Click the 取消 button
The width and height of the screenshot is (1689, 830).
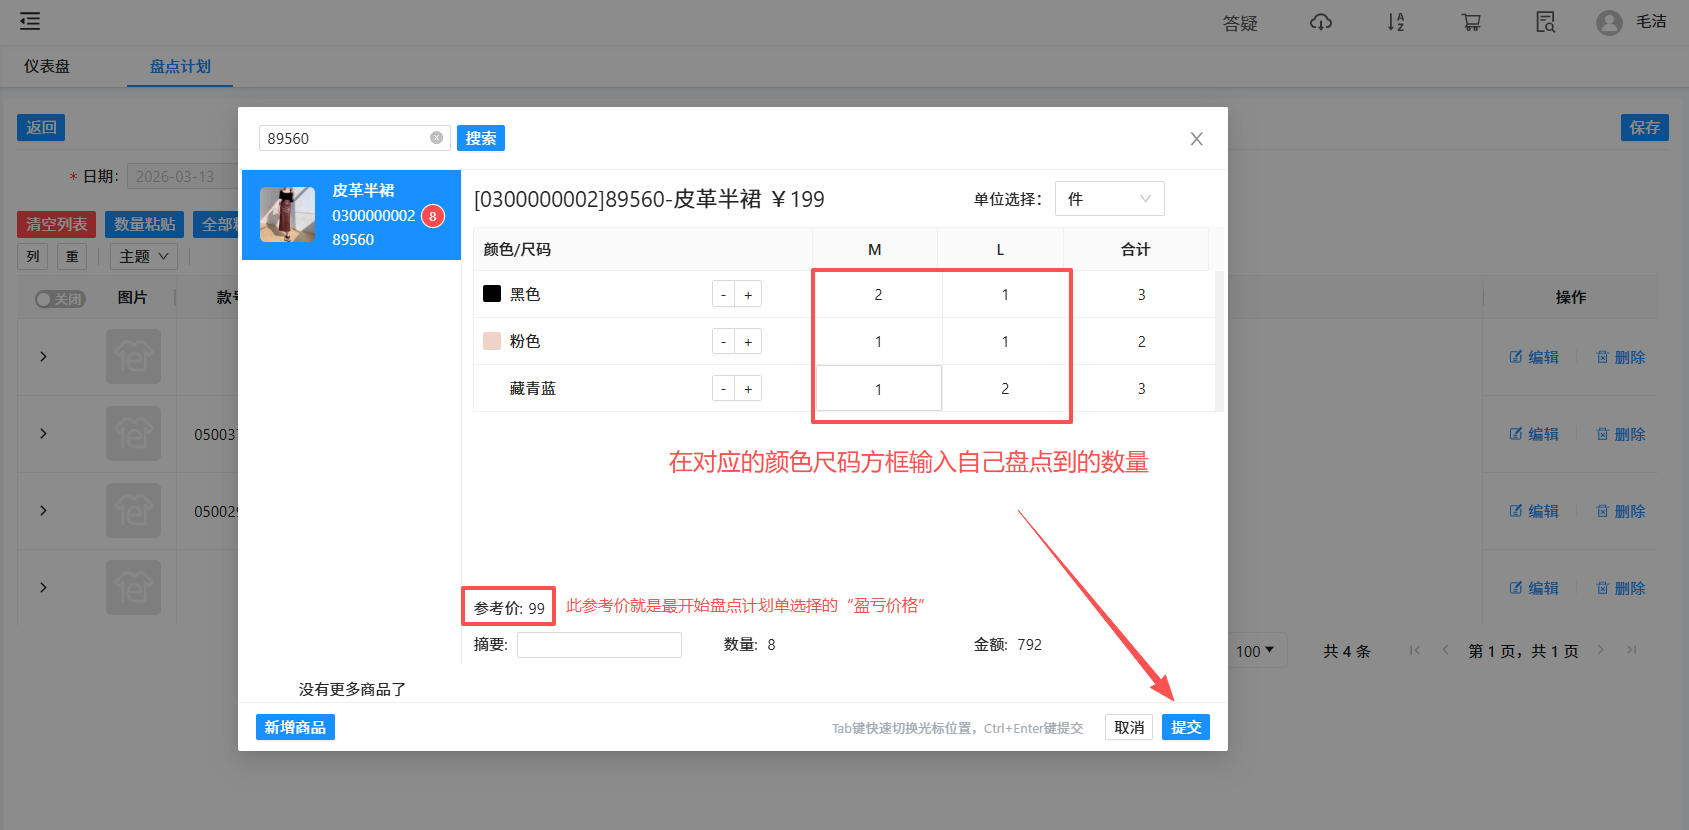[x=1129, y=727]
